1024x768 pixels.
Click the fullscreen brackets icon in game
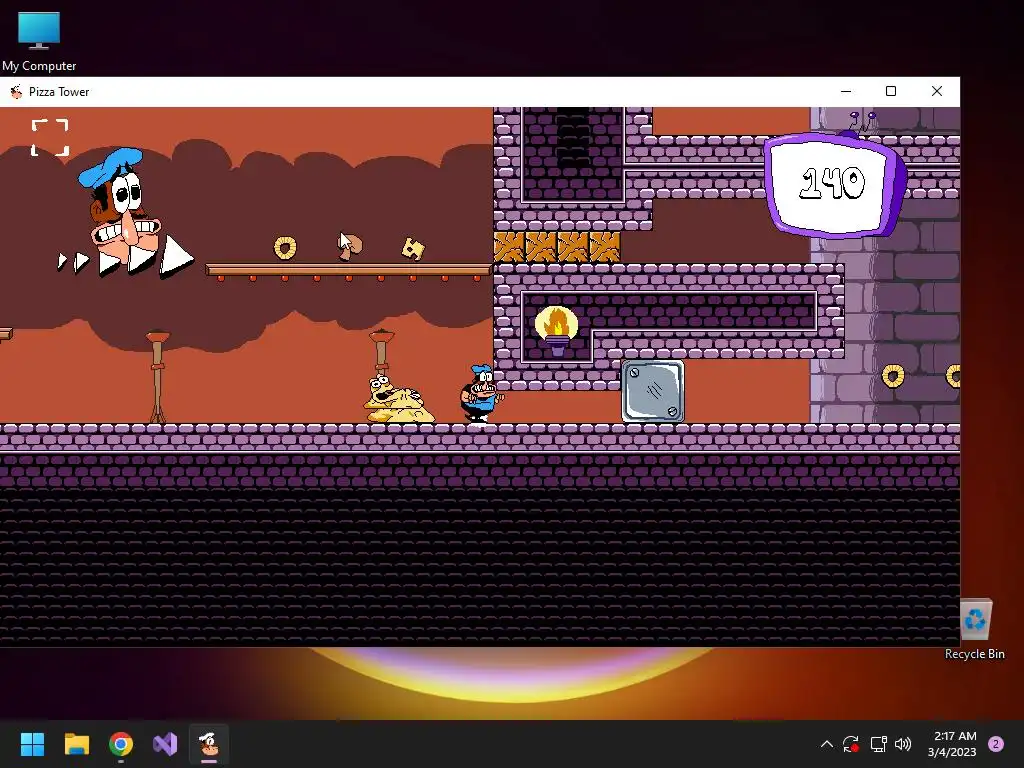click(x=50, y=138)
